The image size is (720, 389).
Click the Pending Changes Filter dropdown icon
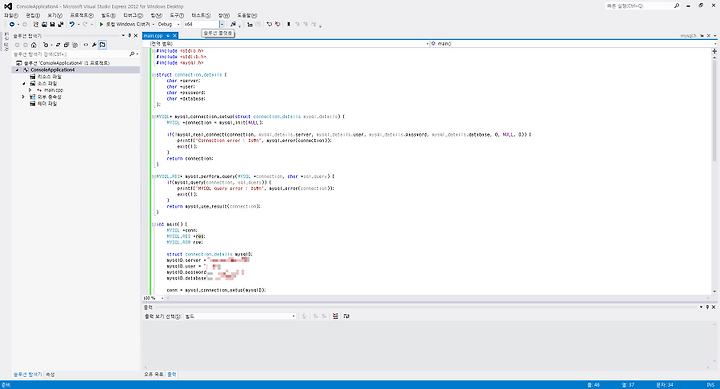click(52, 45)
